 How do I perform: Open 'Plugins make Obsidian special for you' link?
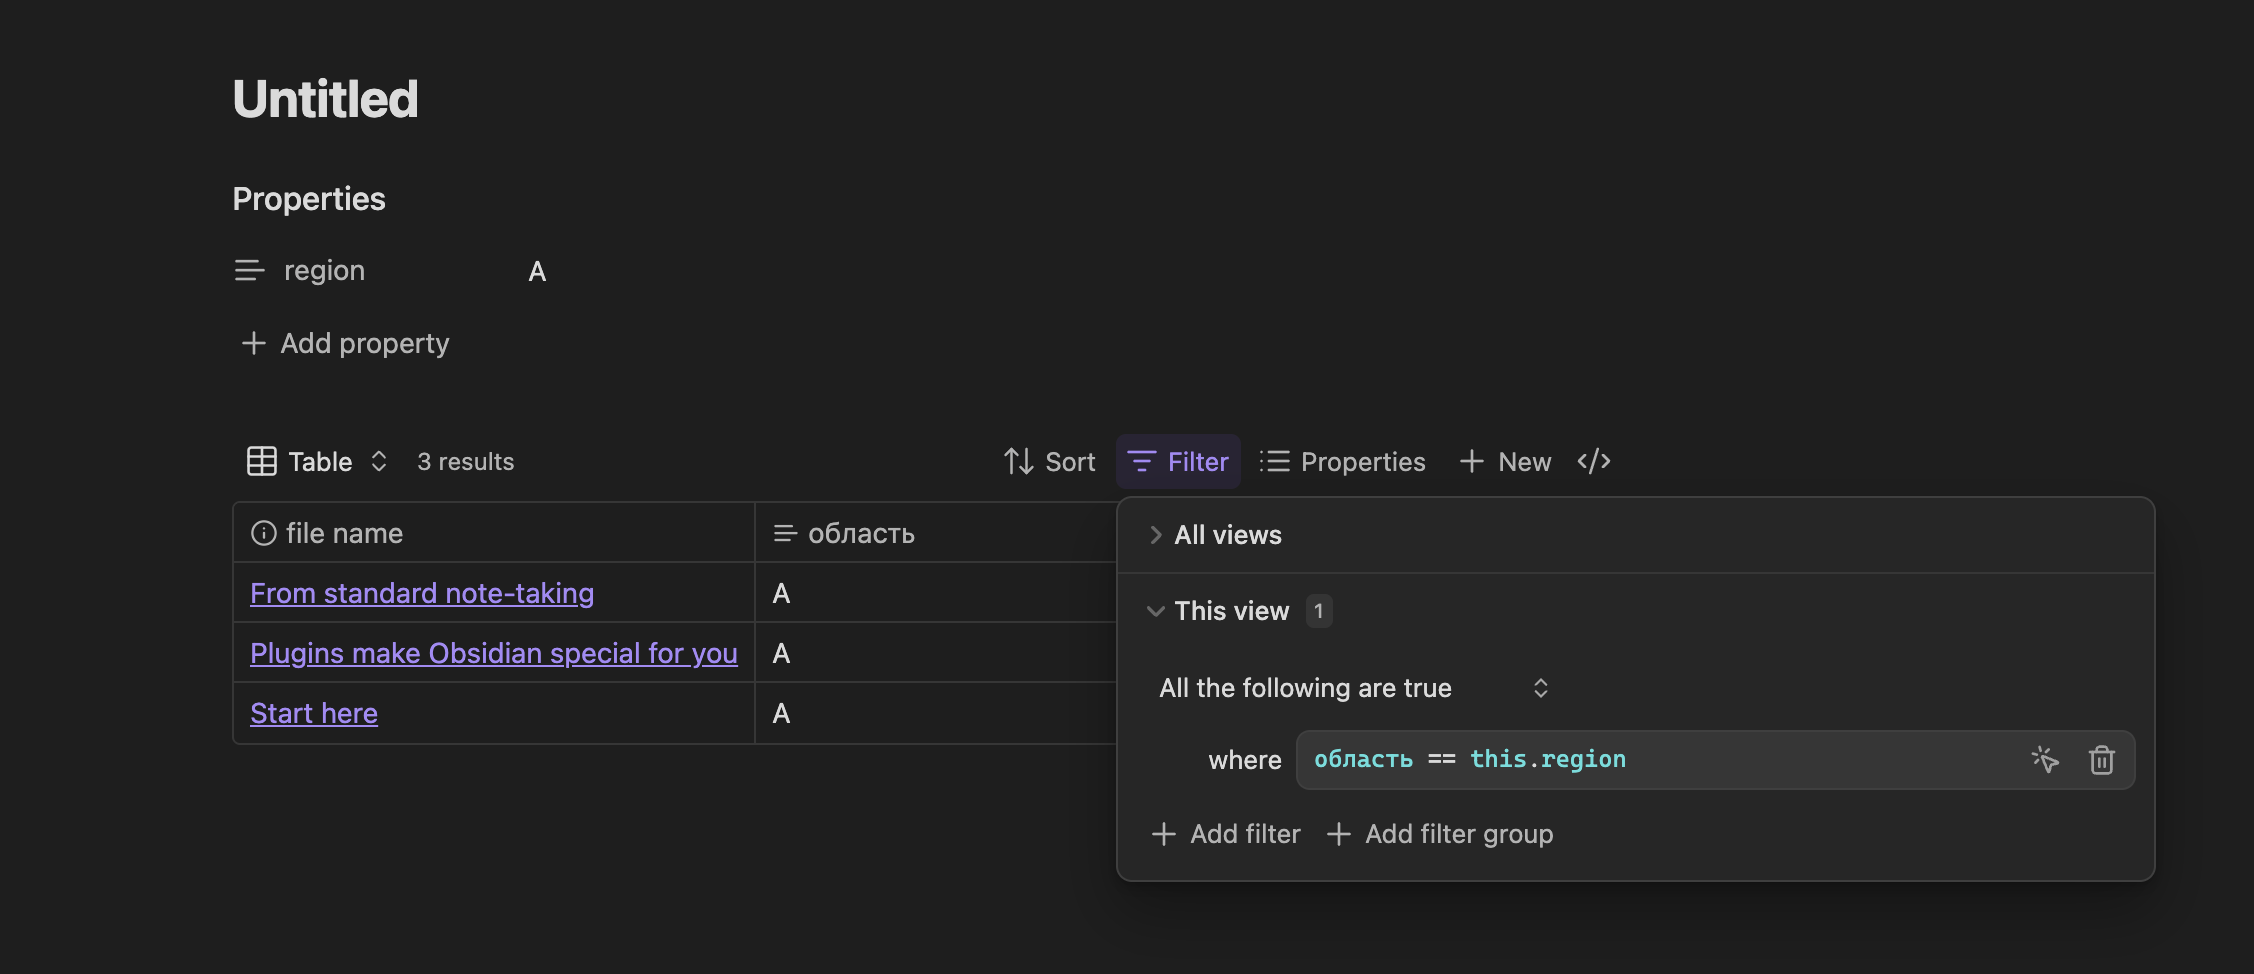493,653
